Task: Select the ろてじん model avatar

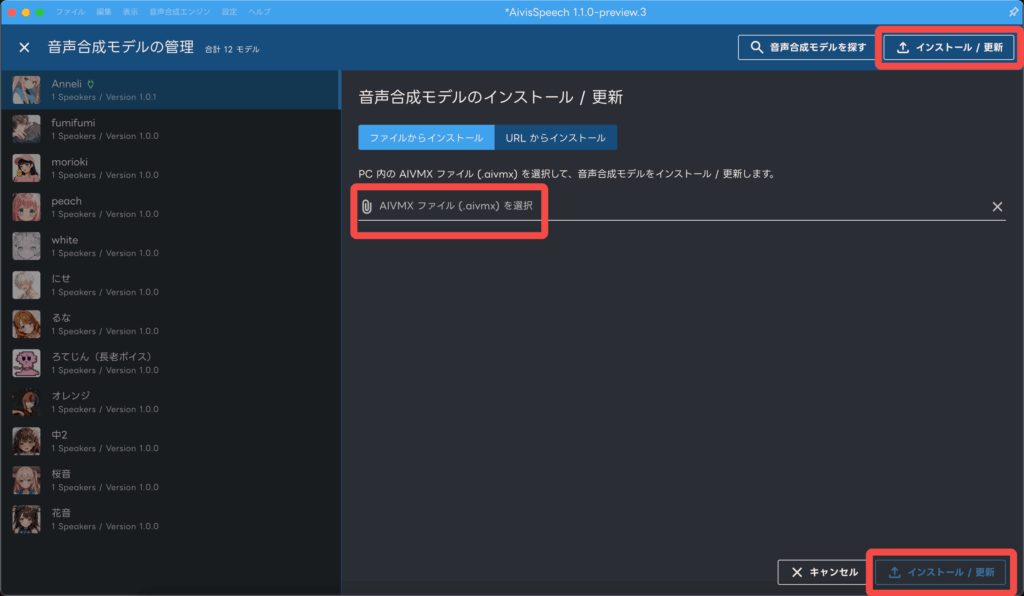Action: (26, 364)
